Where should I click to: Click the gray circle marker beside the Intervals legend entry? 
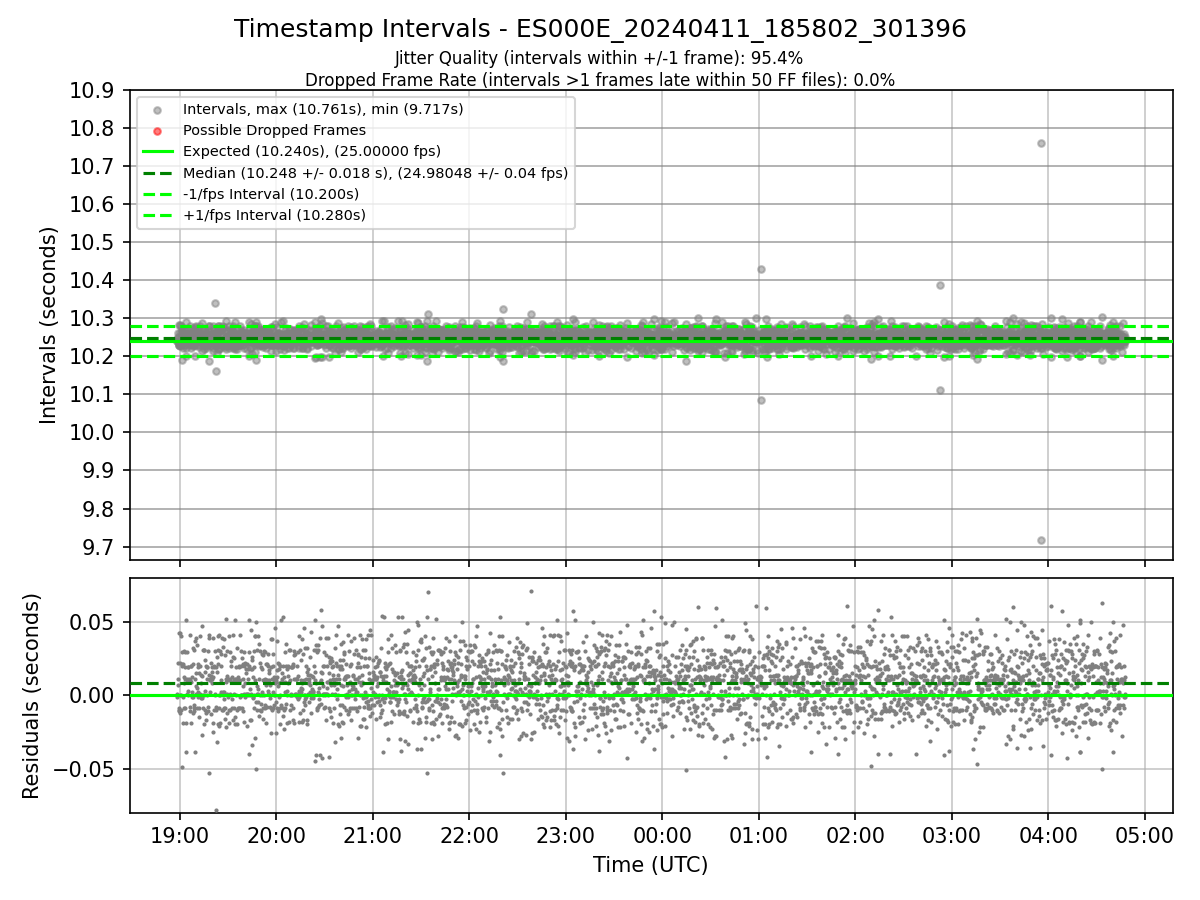[157, 110]
